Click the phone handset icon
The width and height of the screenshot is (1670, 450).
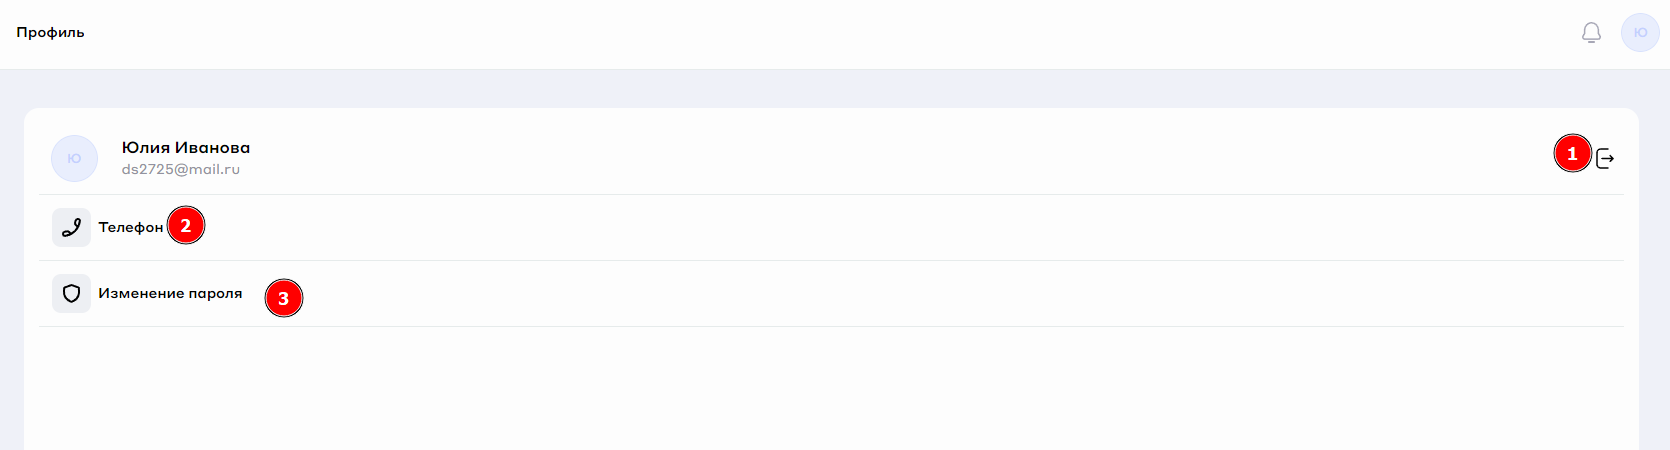coord(71,228)
